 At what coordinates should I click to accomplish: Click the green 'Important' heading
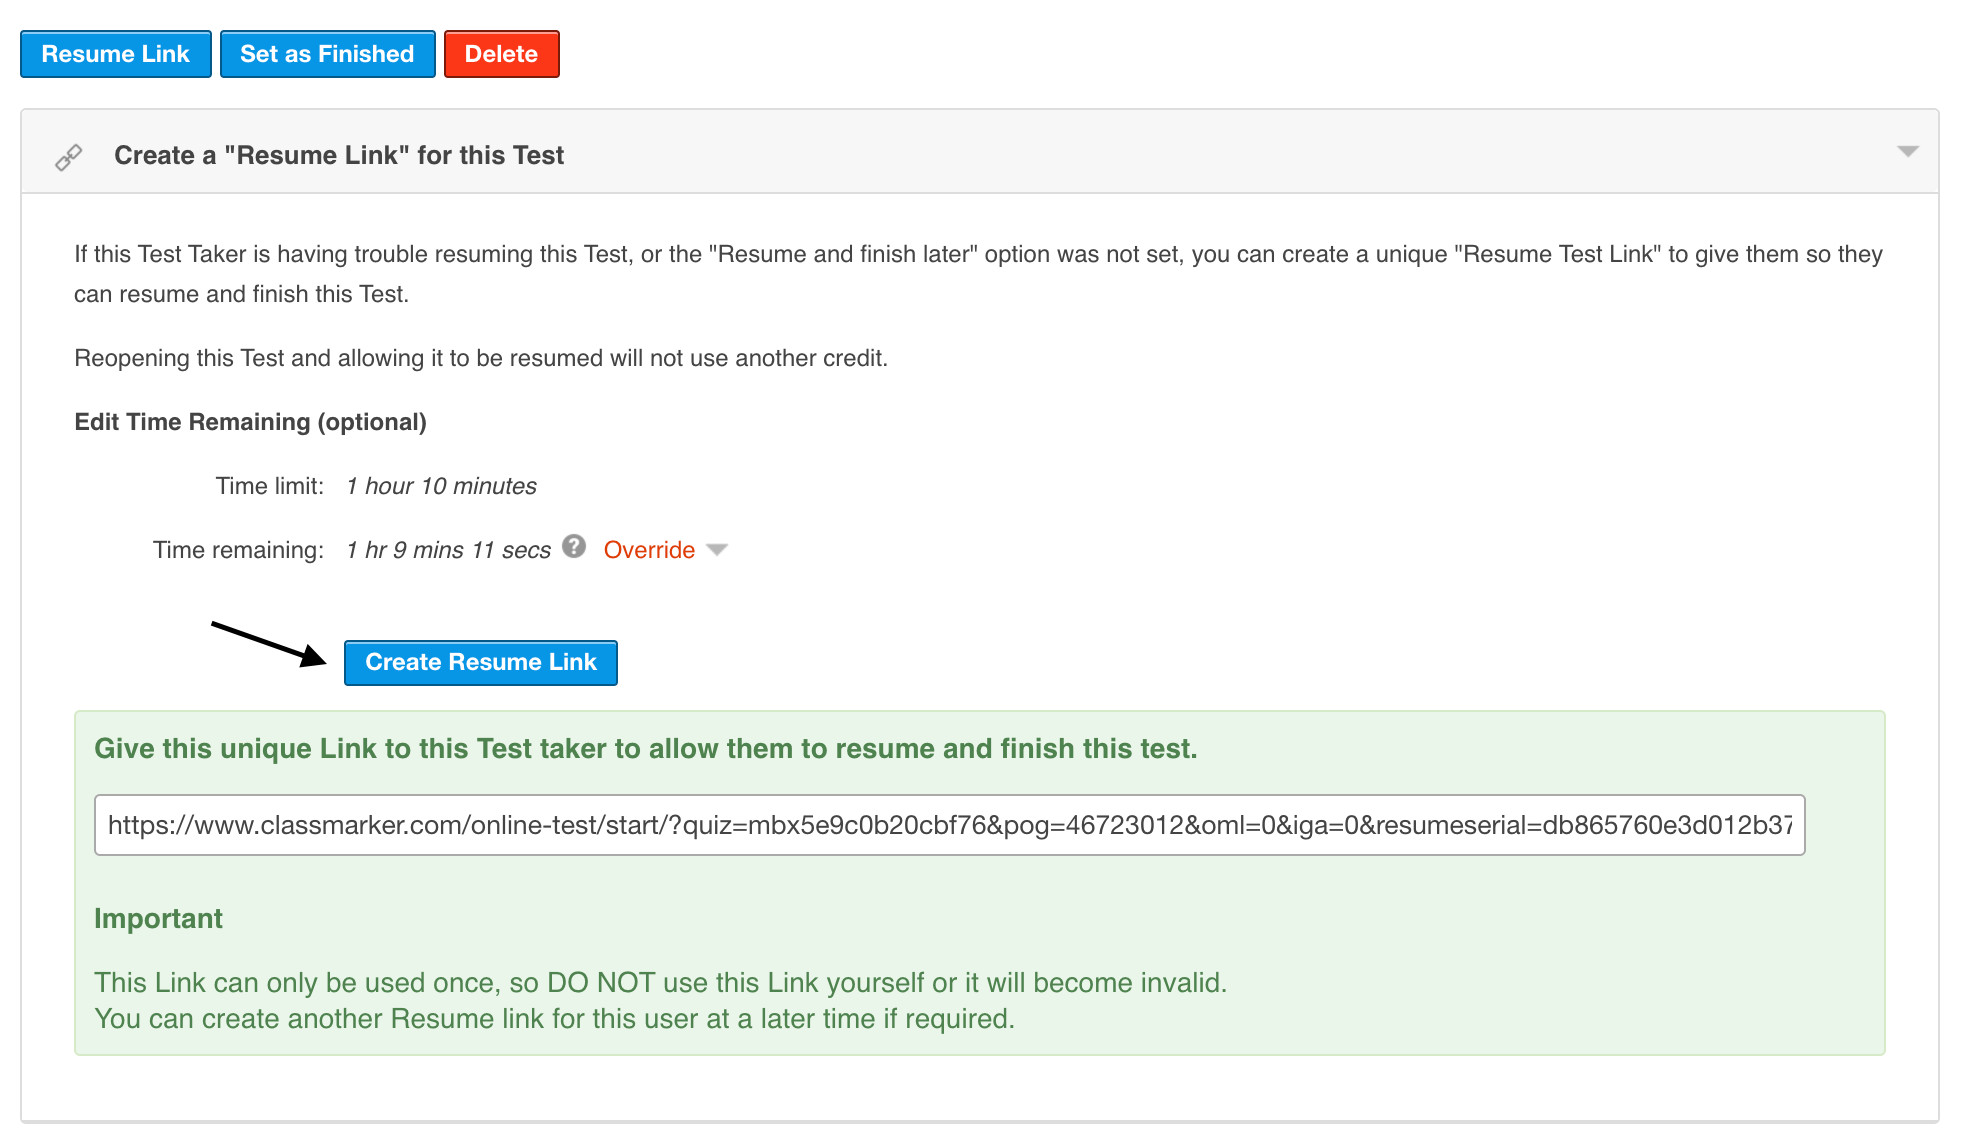click(158, 918)
